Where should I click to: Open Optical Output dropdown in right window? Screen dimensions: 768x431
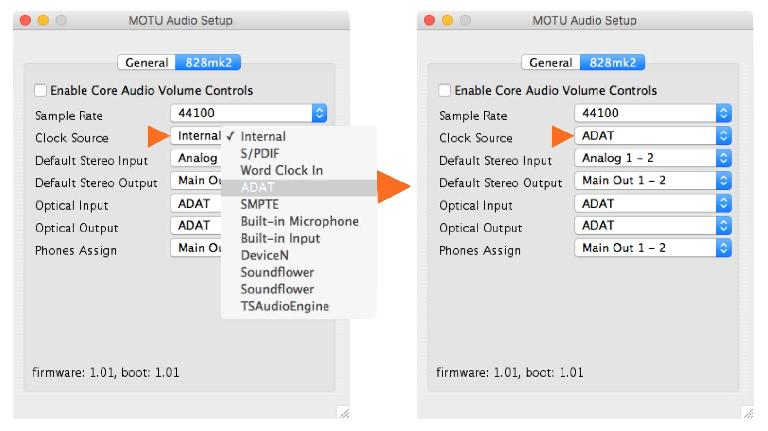(653, 226)
